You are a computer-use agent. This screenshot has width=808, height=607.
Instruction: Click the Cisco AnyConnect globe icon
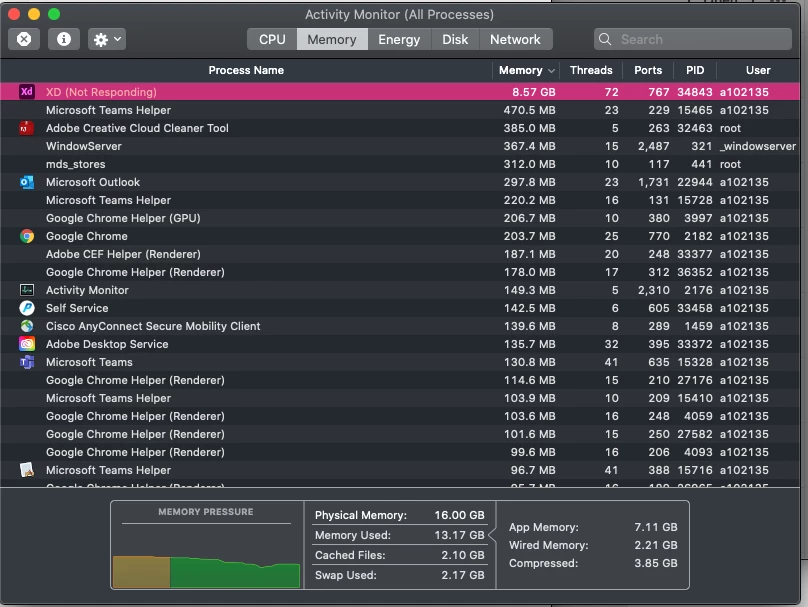pos(27,326)
